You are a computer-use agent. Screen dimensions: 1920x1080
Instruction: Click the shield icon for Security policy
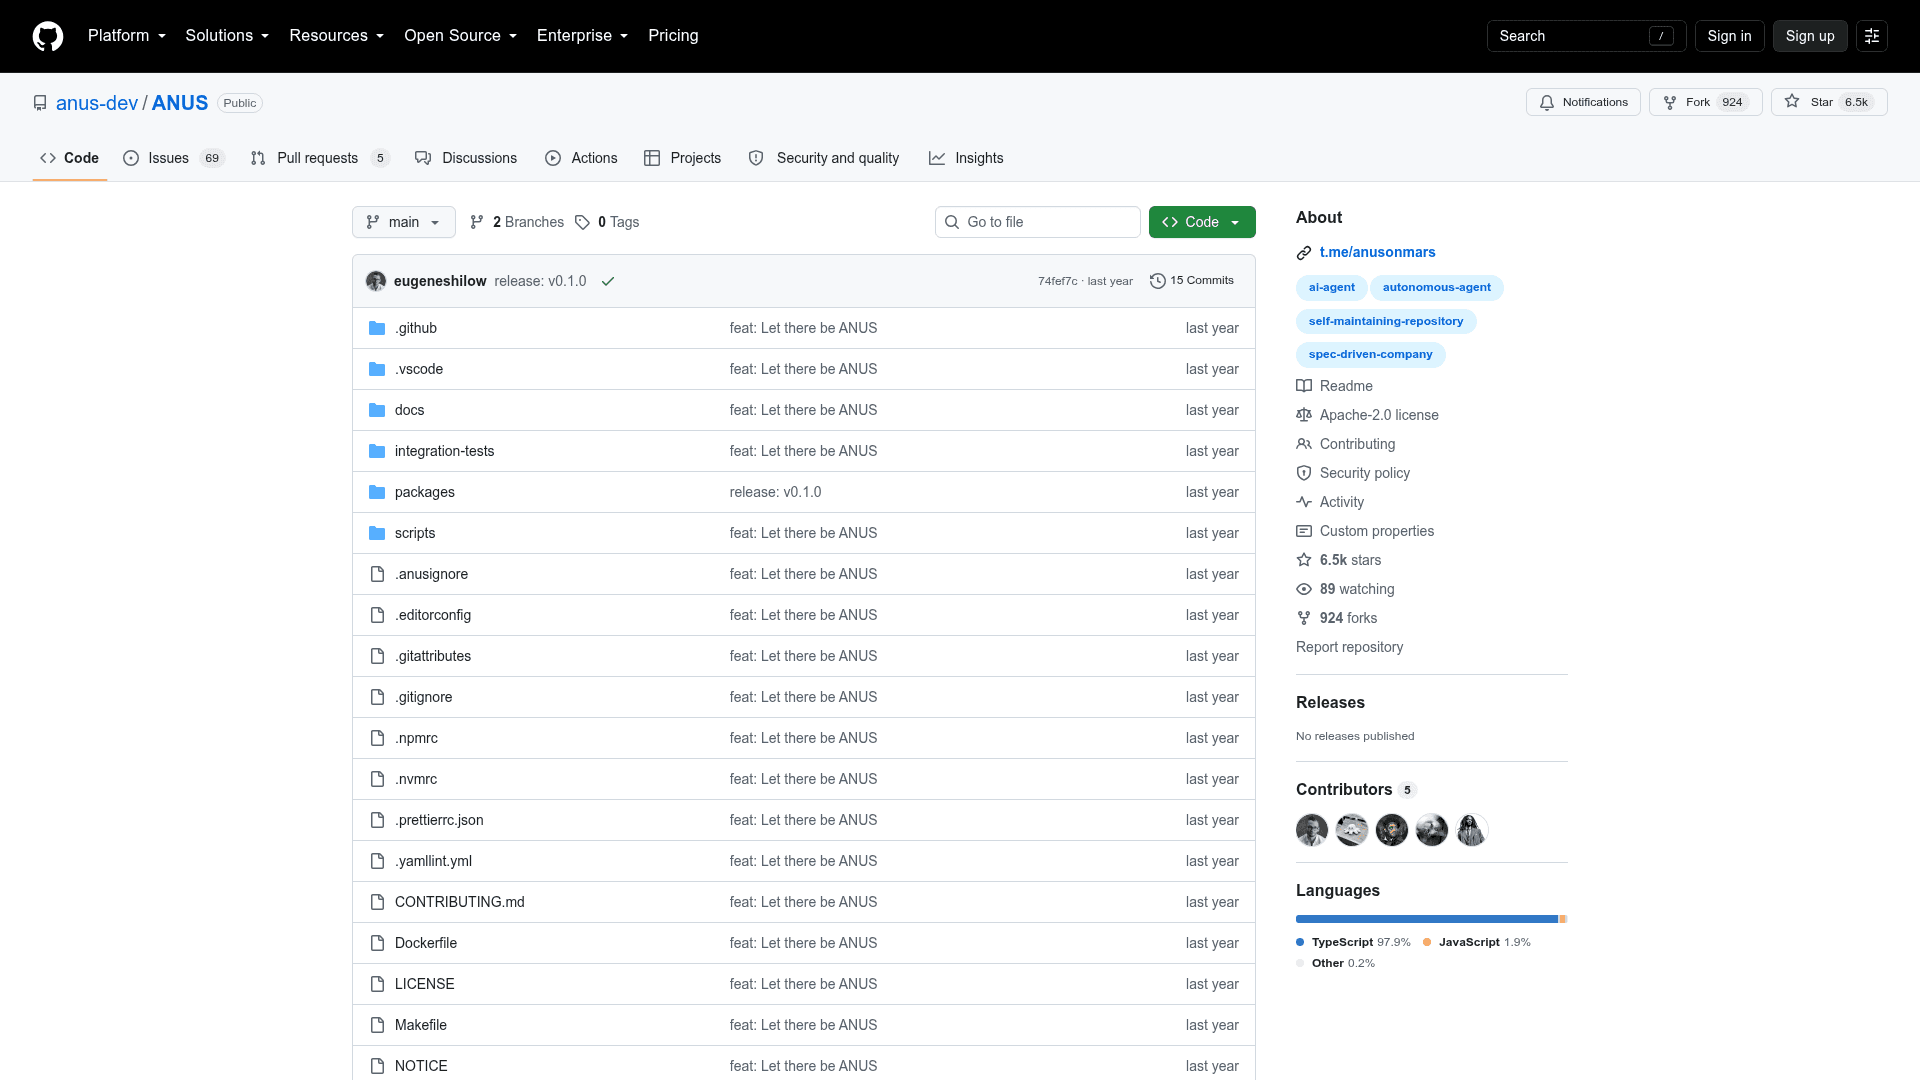pyautogui.click(x=1304, y=473)
